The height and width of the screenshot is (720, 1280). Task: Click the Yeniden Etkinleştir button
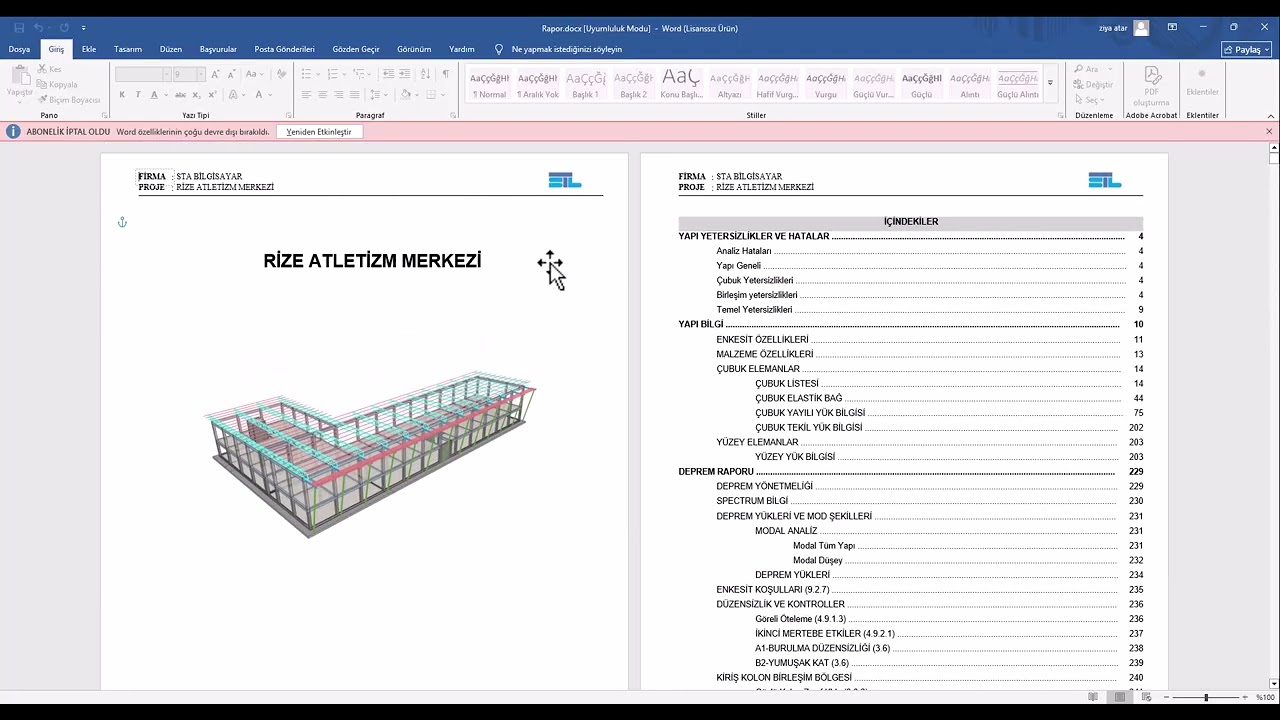pos(319,131)
